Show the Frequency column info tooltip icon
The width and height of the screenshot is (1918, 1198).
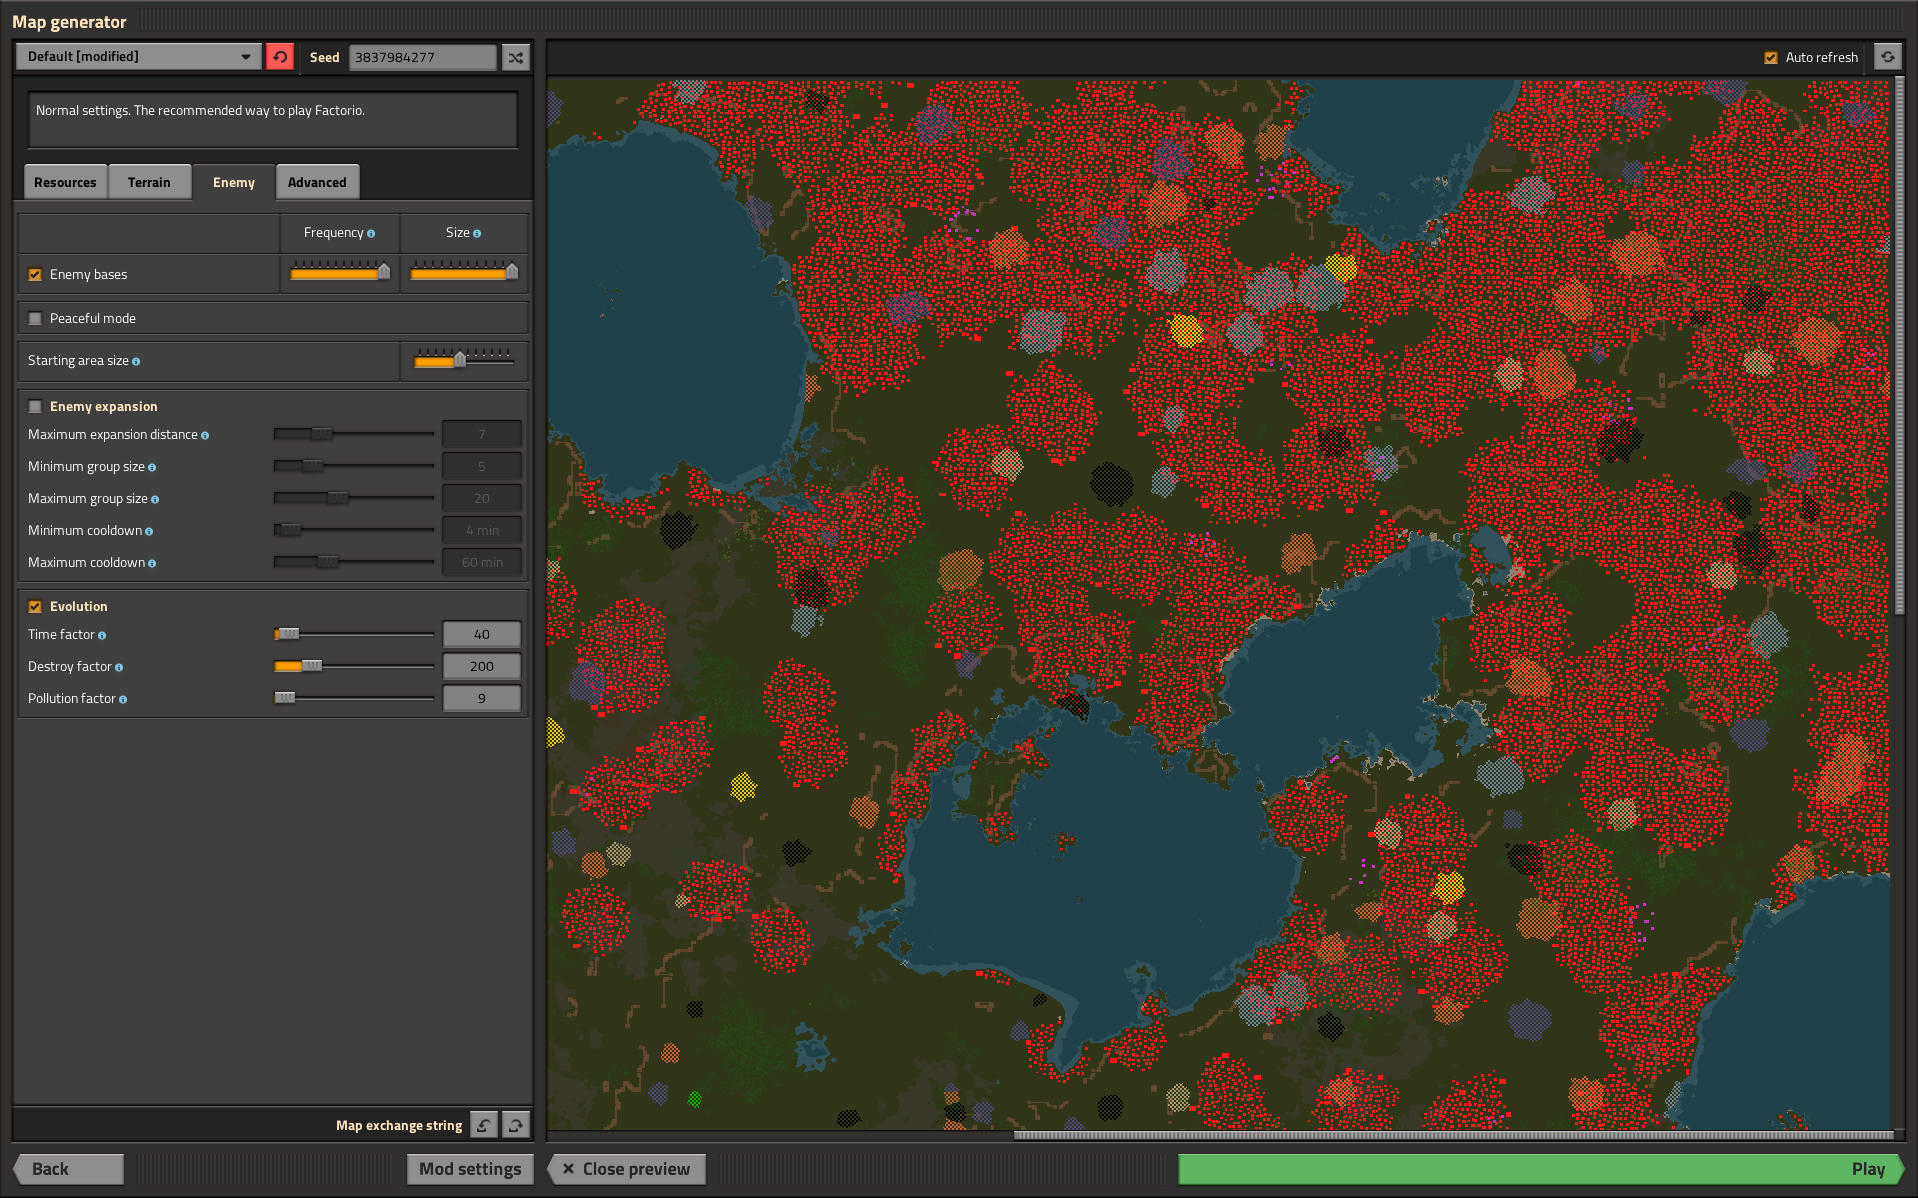pyautogui.click(x=371, y=233)
